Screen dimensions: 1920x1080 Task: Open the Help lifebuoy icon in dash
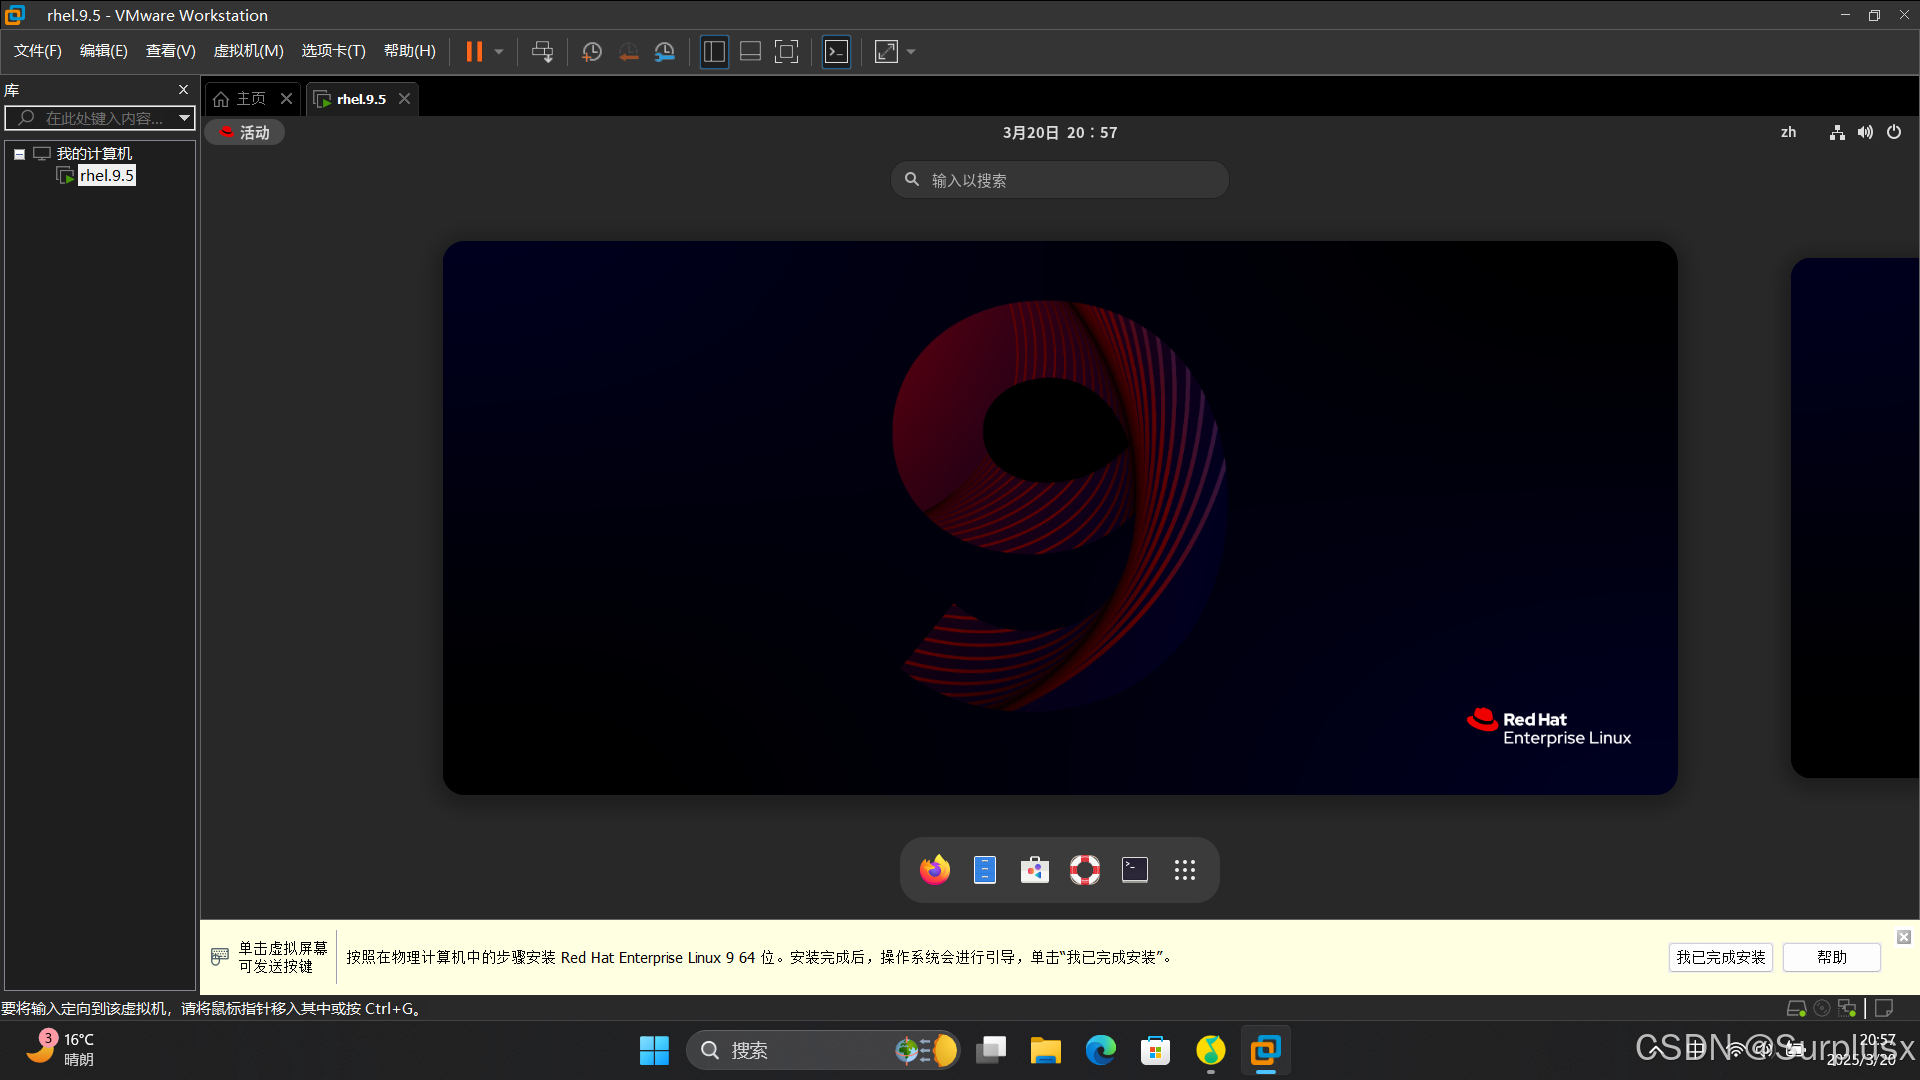(x=1084, y=870)
